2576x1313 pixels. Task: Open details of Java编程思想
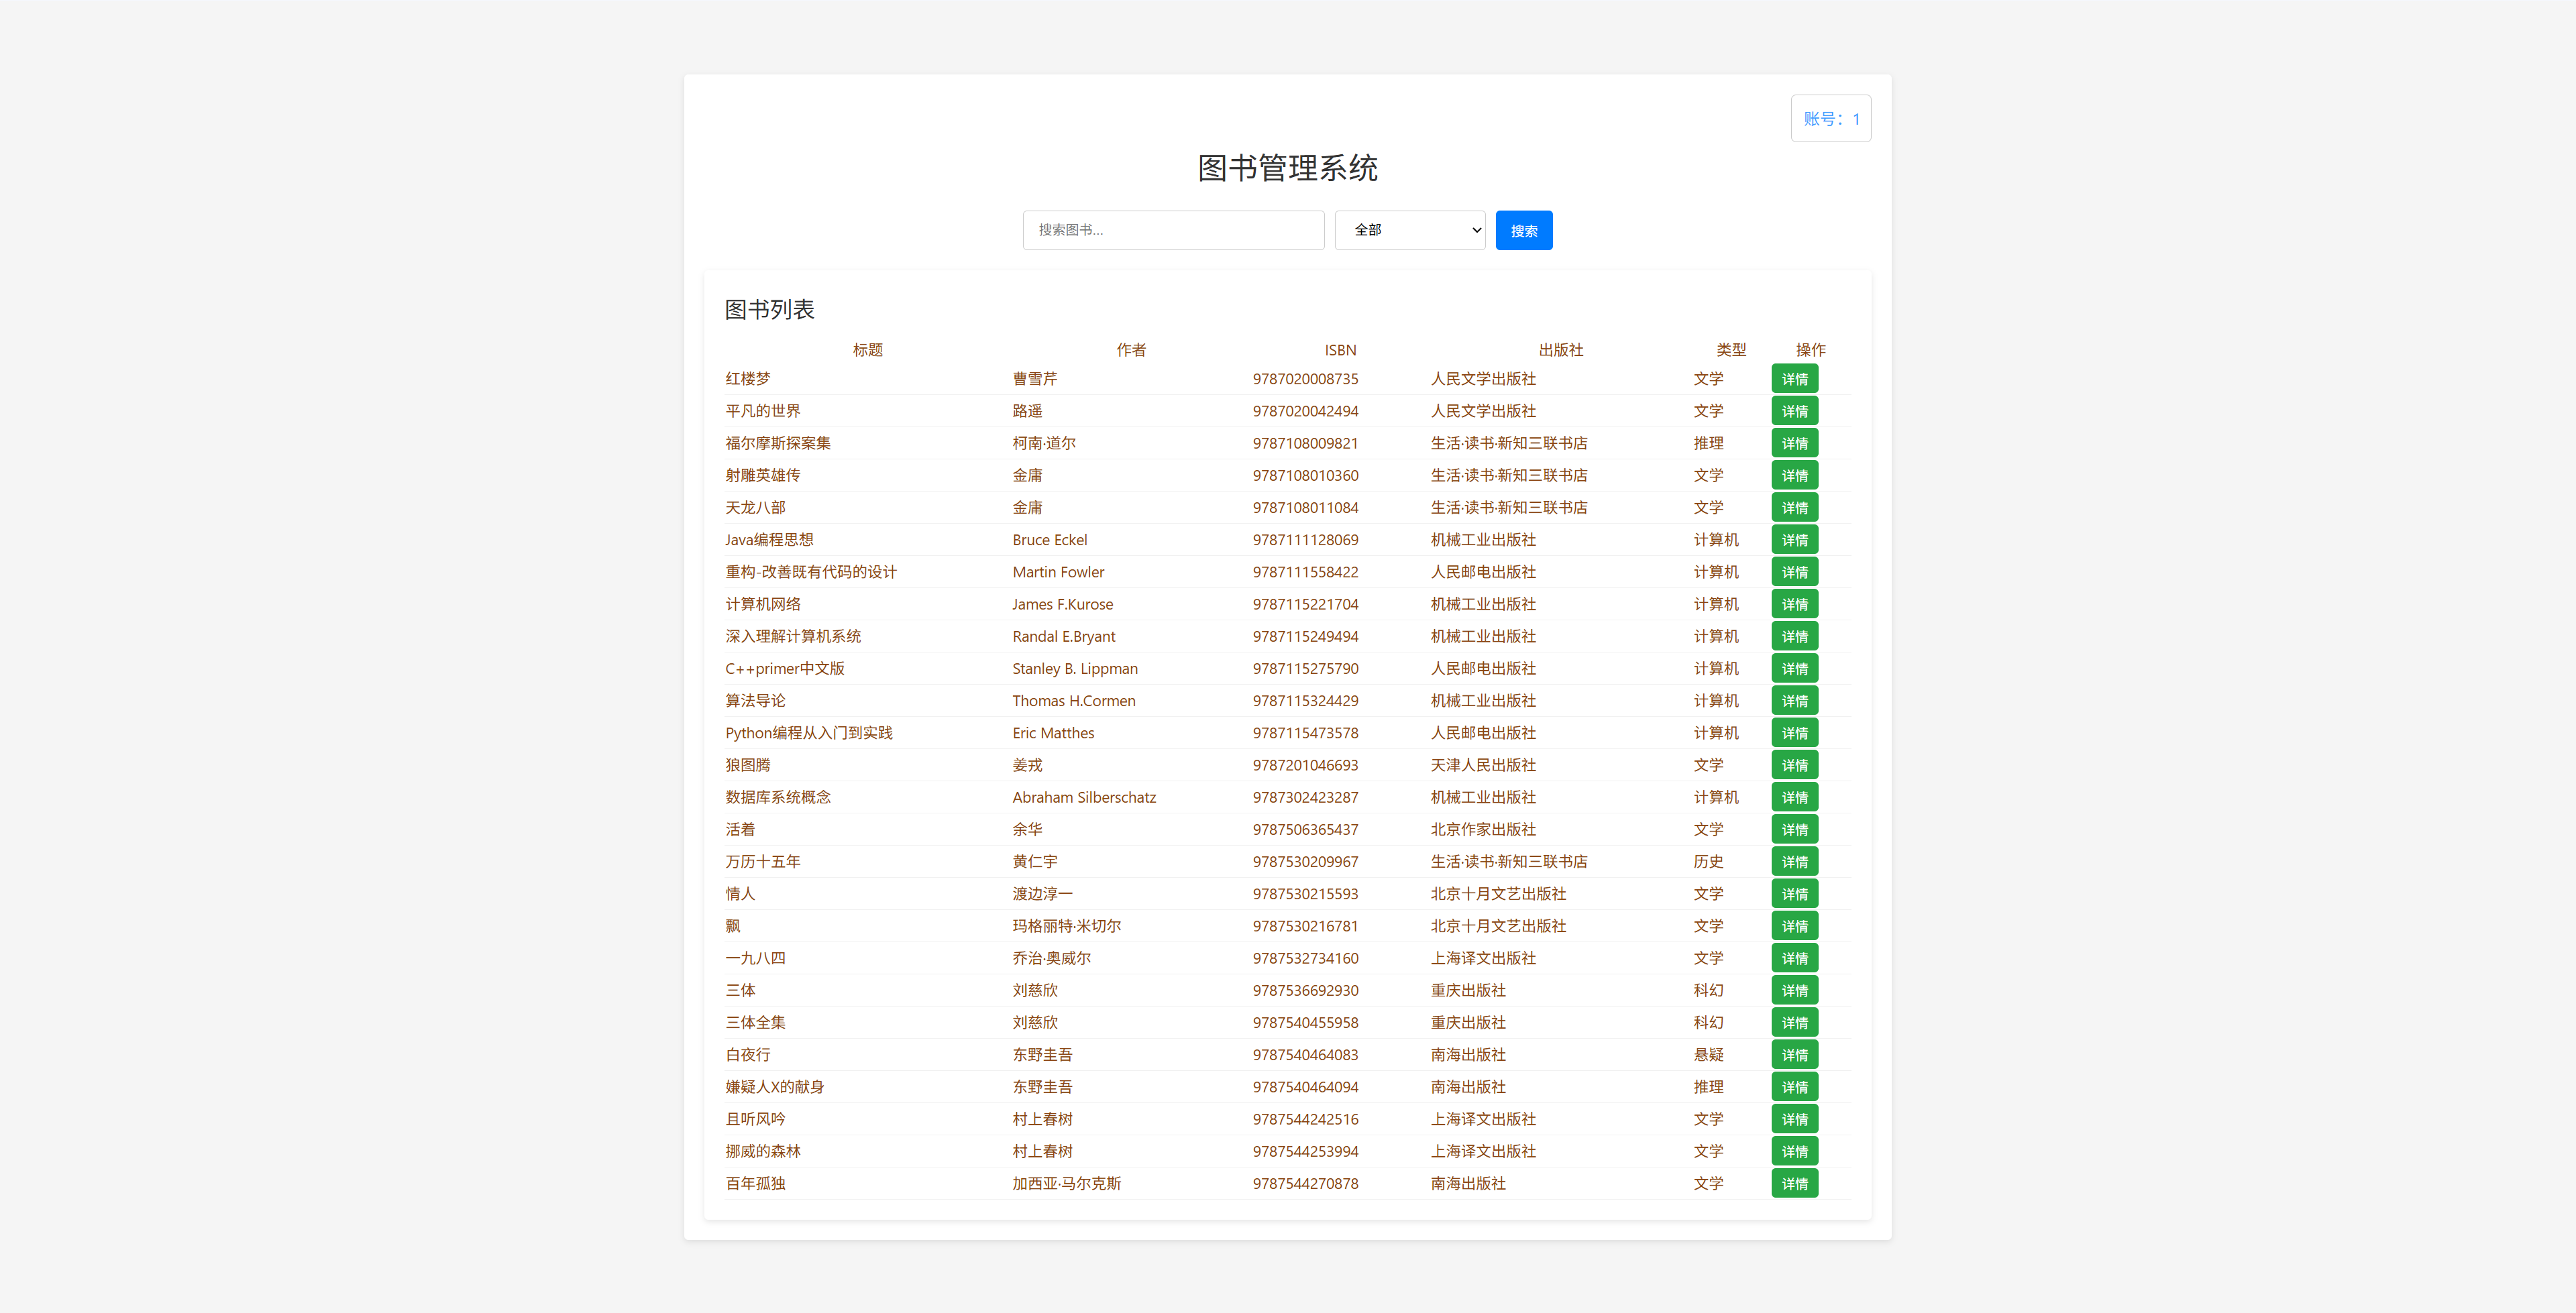click(1794, 539)
